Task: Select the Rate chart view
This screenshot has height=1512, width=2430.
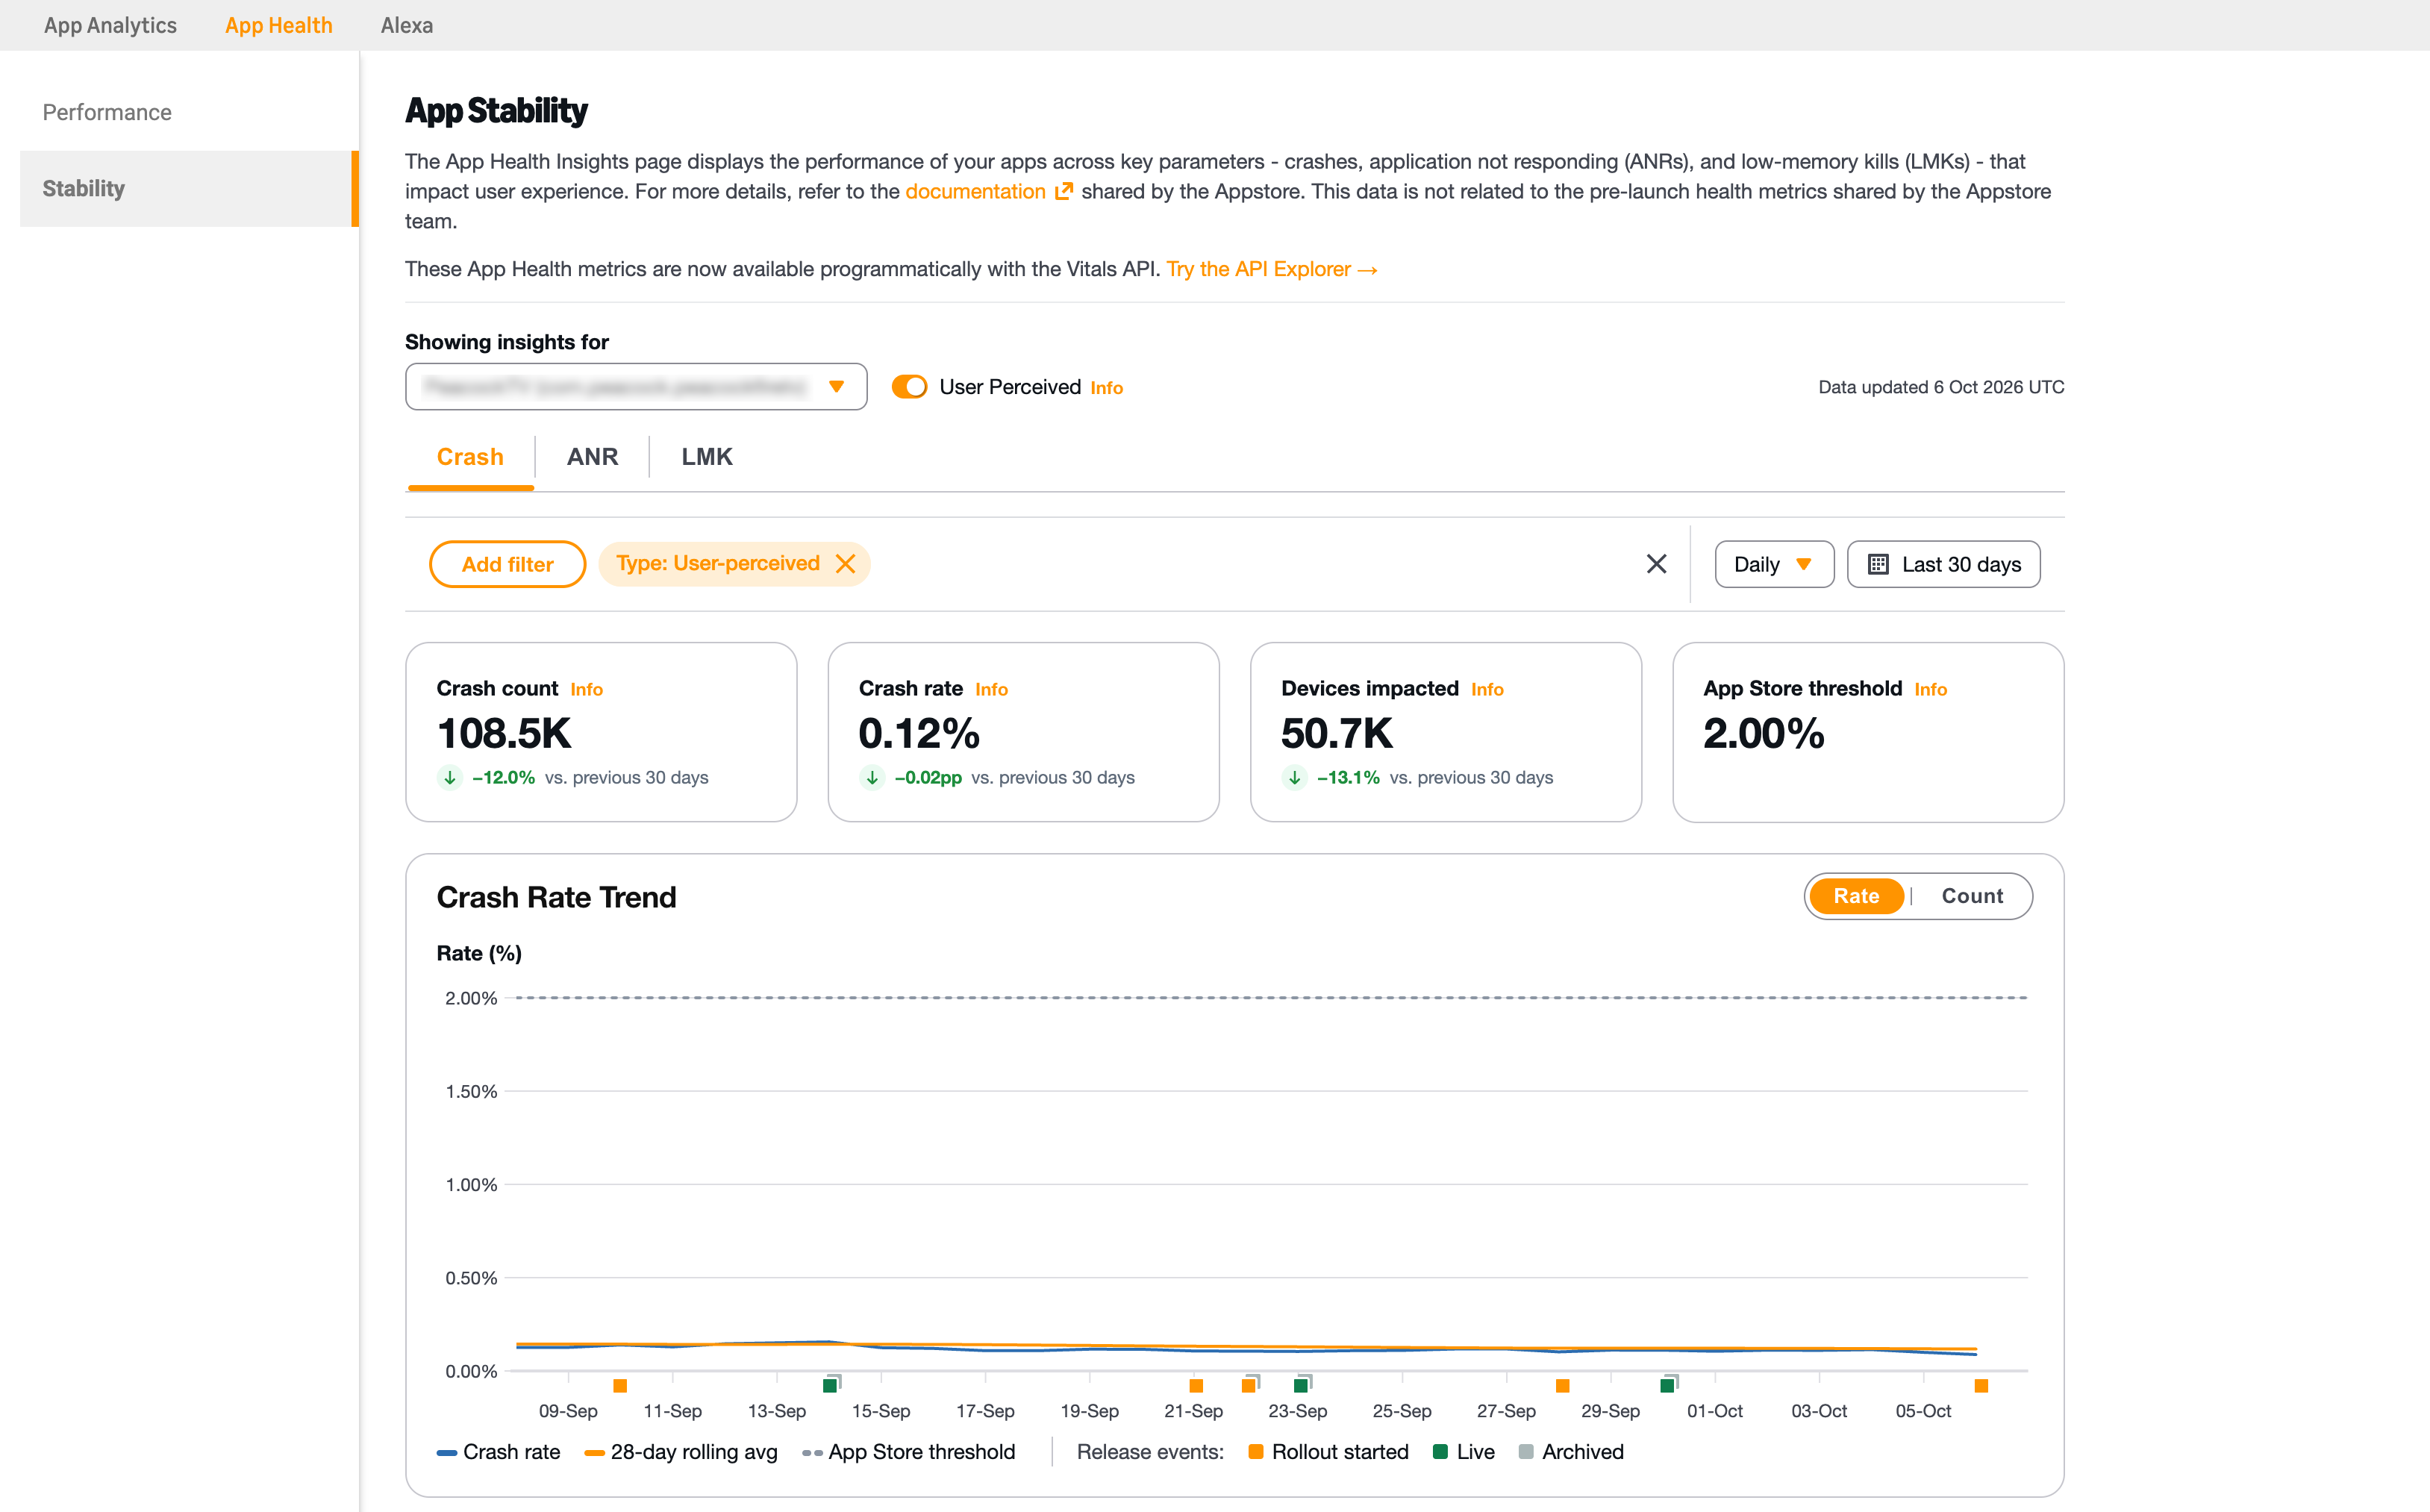Action: (1856, 896)
